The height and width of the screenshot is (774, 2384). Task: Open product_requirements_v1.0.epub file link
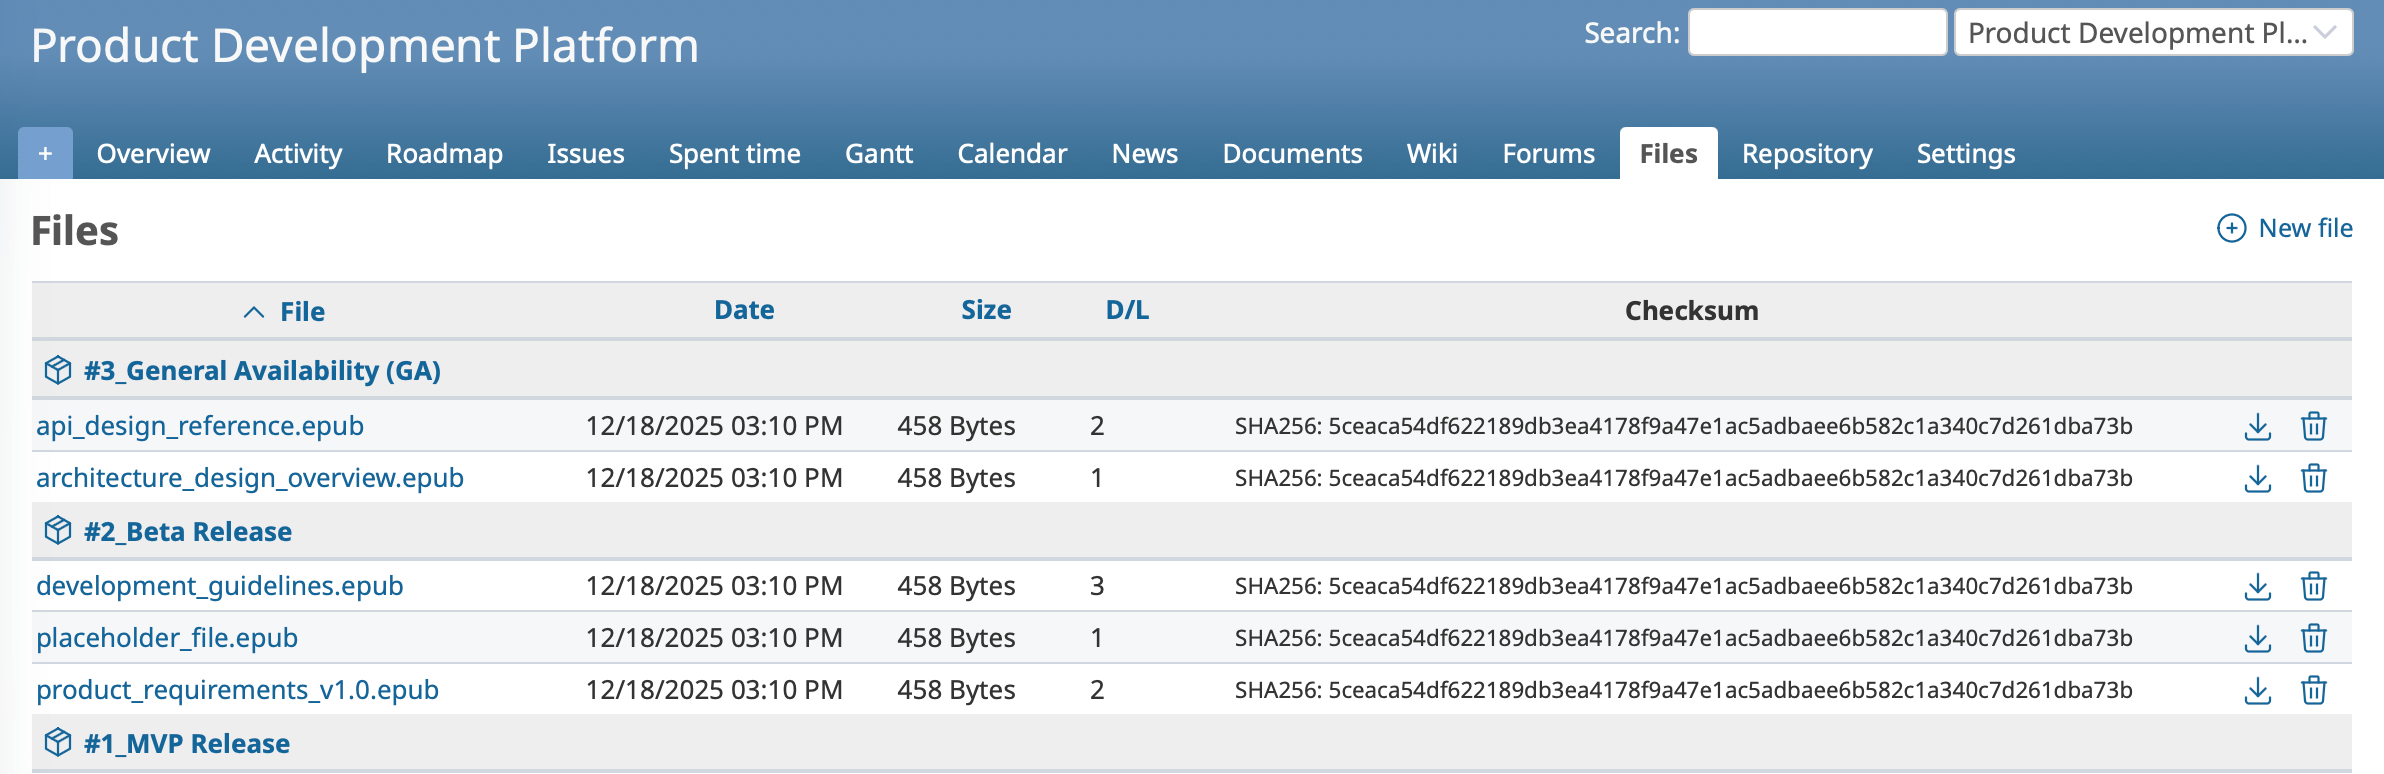coord(238,690)
